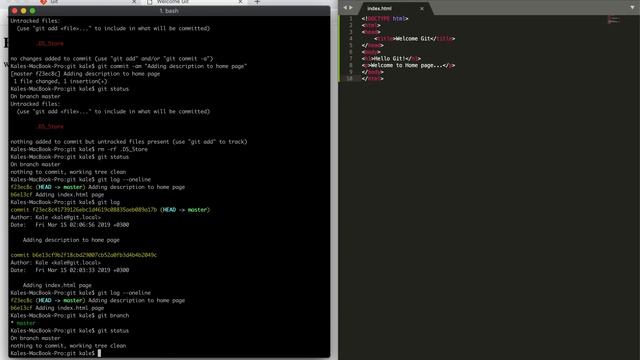
Task: Click the green zoom button of bash window
Action: [x=33, y=11]
